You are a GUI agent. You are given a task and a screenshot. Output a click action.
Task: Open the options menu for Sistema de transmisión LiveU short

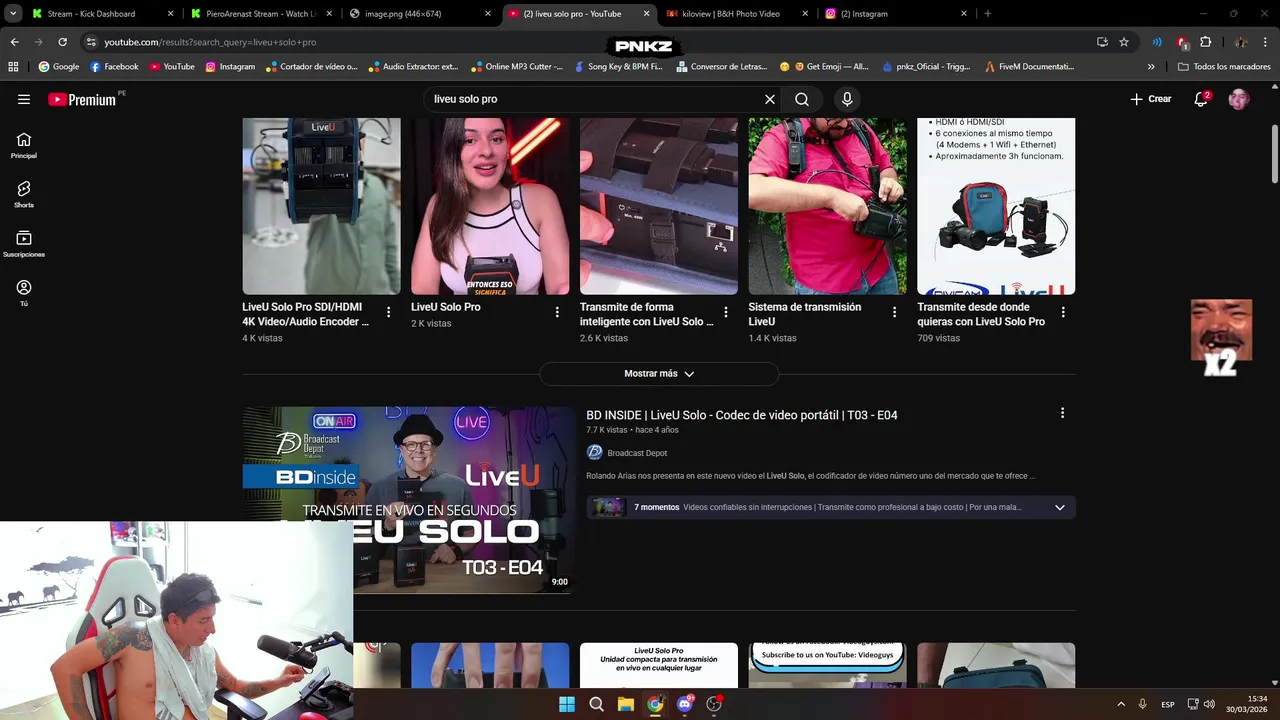click(x=894, y=312)
